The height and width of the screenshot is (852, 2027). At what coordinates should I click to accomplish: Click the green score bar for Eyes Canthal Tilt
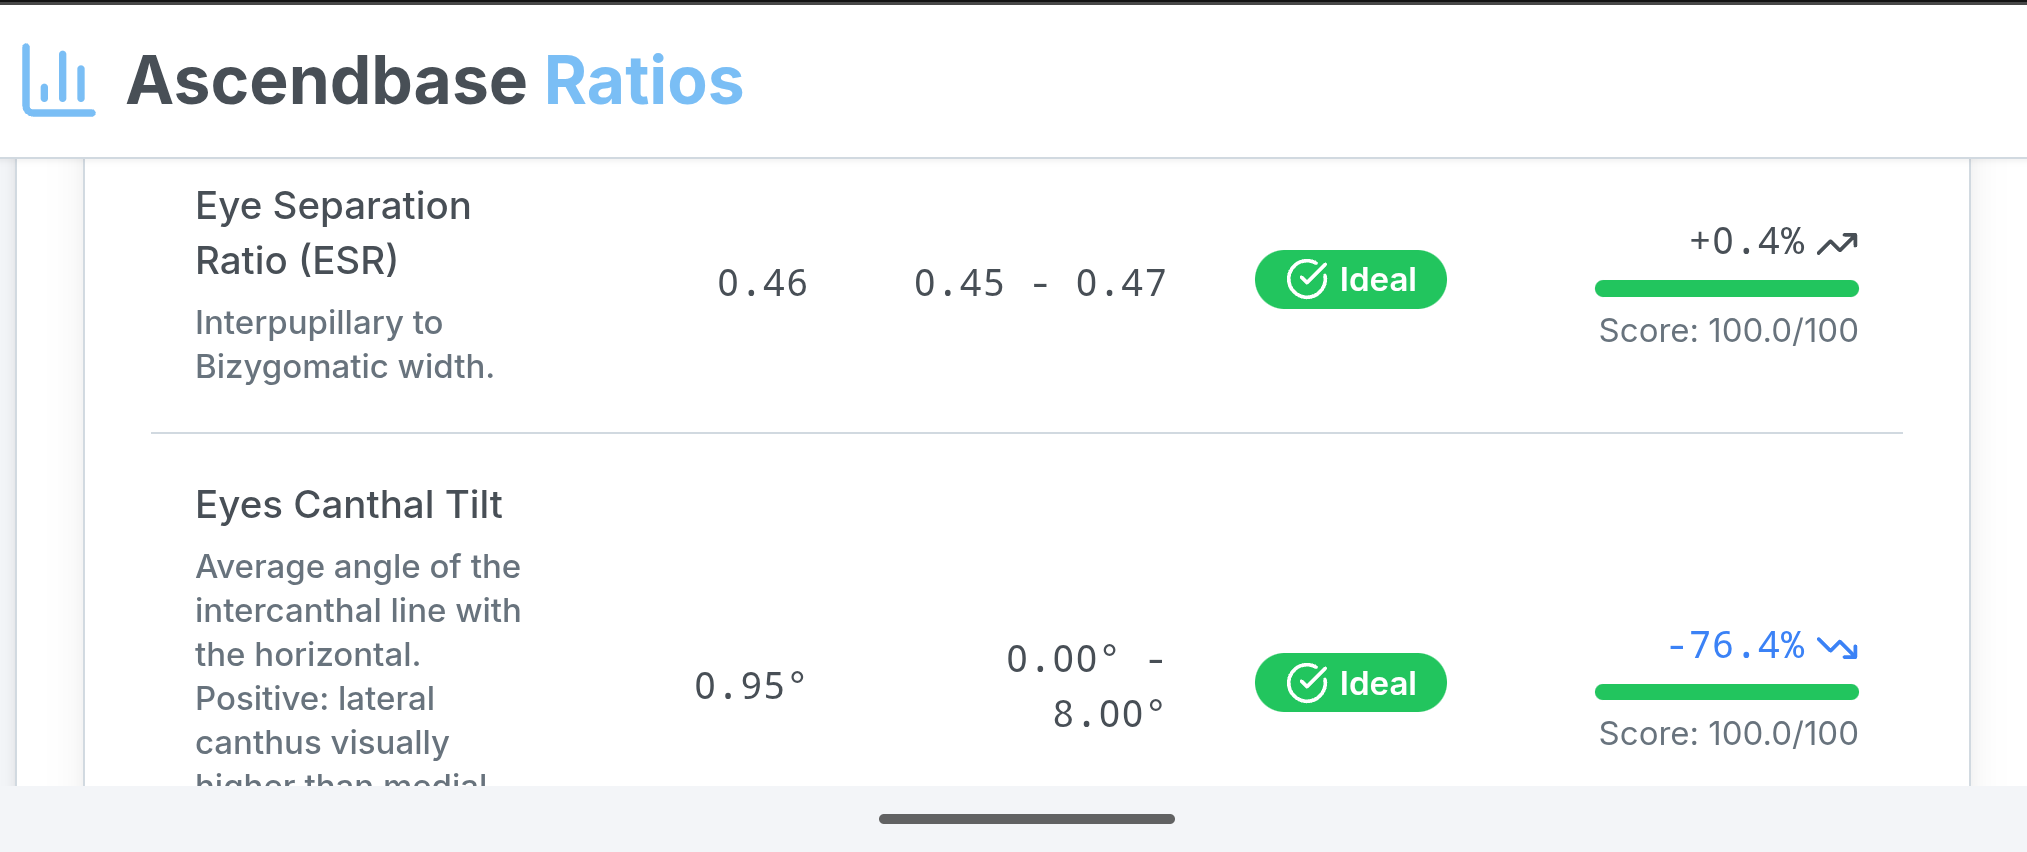point(1726,692)
